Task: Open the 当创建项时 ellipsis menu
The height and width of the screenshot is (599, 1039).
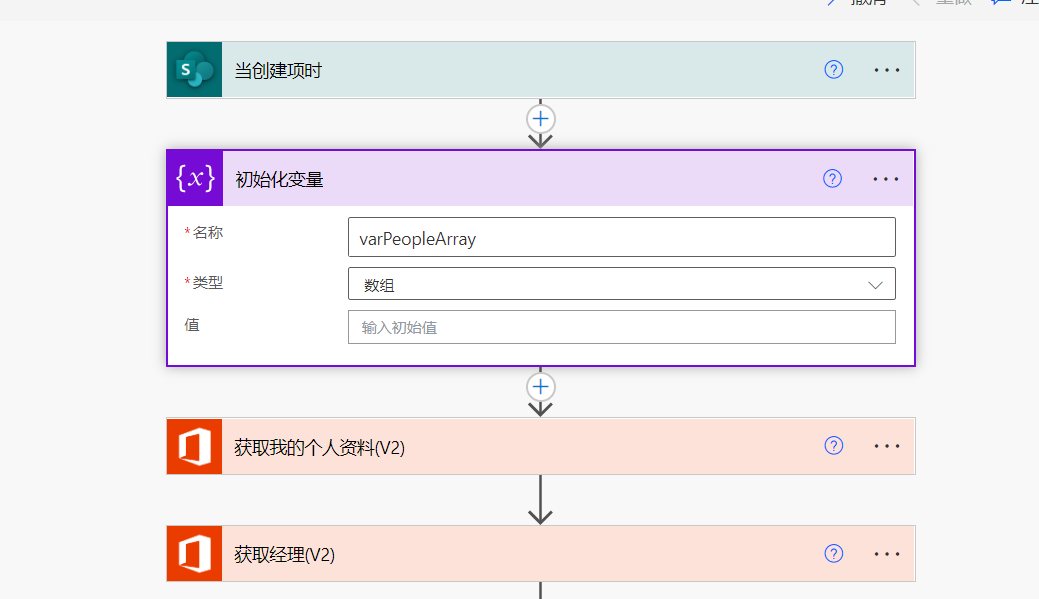Action: point(887,70)
